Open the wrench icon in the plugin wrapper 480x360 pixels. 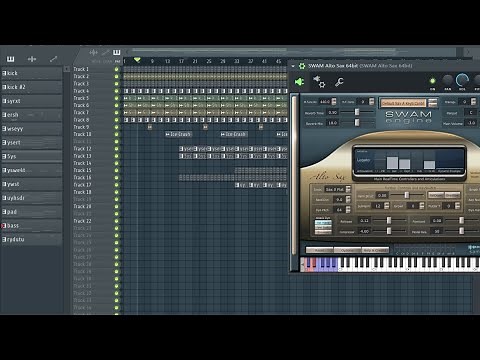tap(339, 82)
